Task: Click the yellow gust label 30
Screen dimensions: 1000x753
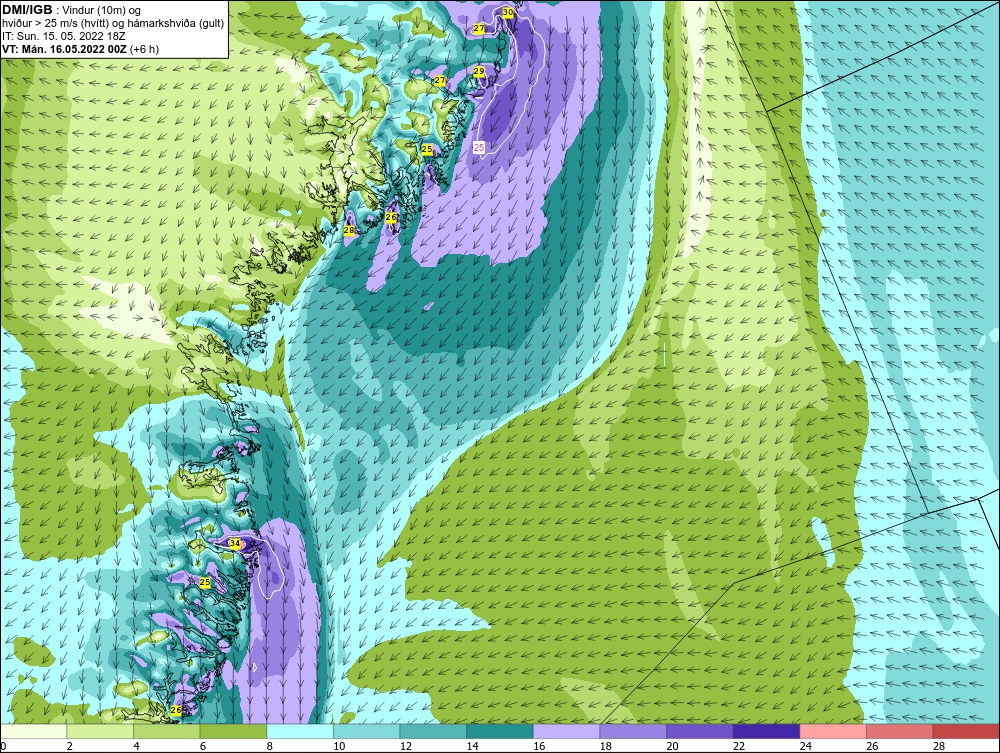Action: click(508, 12)
